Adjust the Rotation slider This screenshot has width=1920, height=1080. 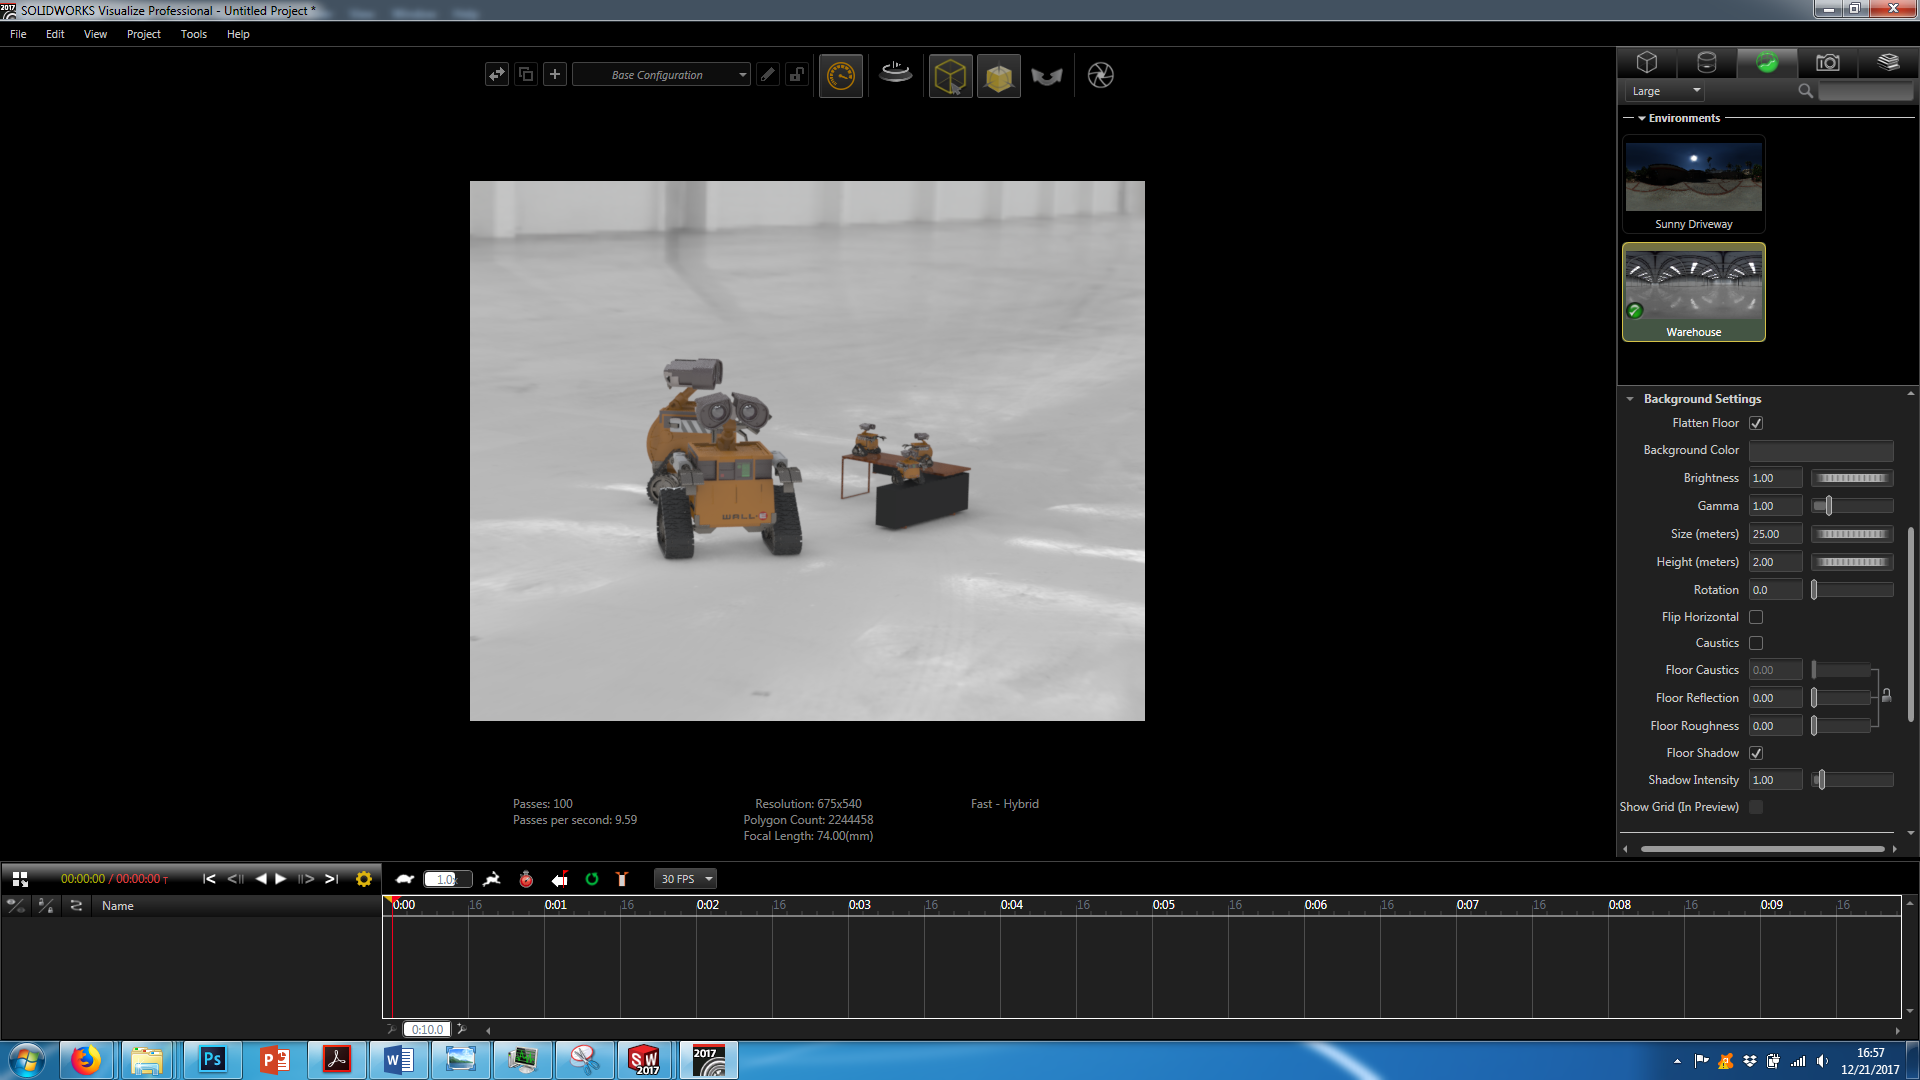coord(1852,590)
